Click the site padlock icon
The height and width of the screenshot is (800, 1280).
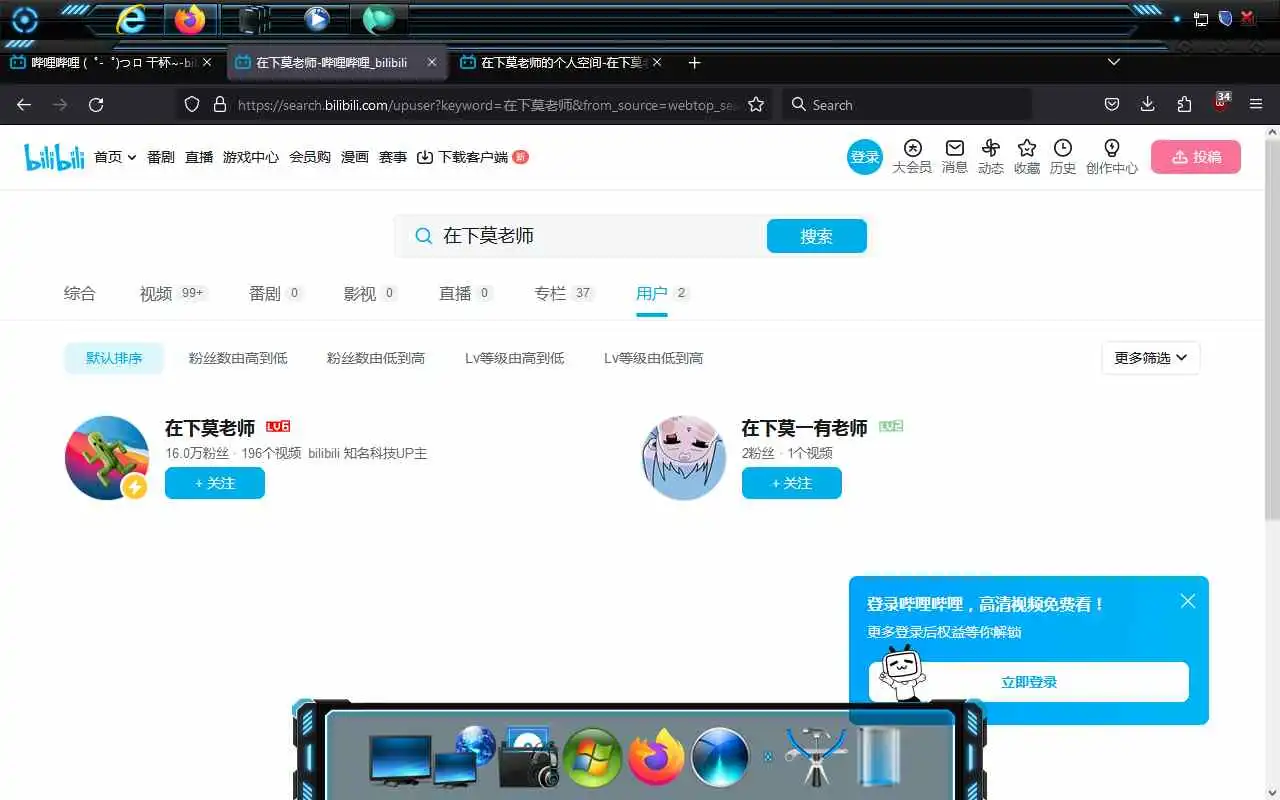(220, 105)
